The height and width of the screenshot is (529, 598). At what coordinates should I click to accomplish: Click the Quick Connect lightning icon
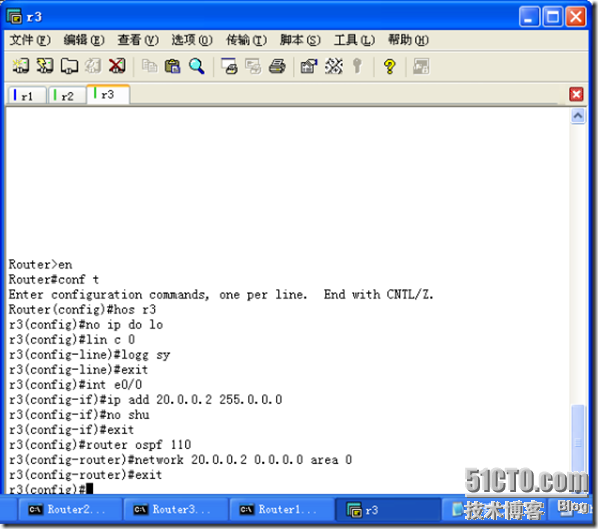click(45, 66)
